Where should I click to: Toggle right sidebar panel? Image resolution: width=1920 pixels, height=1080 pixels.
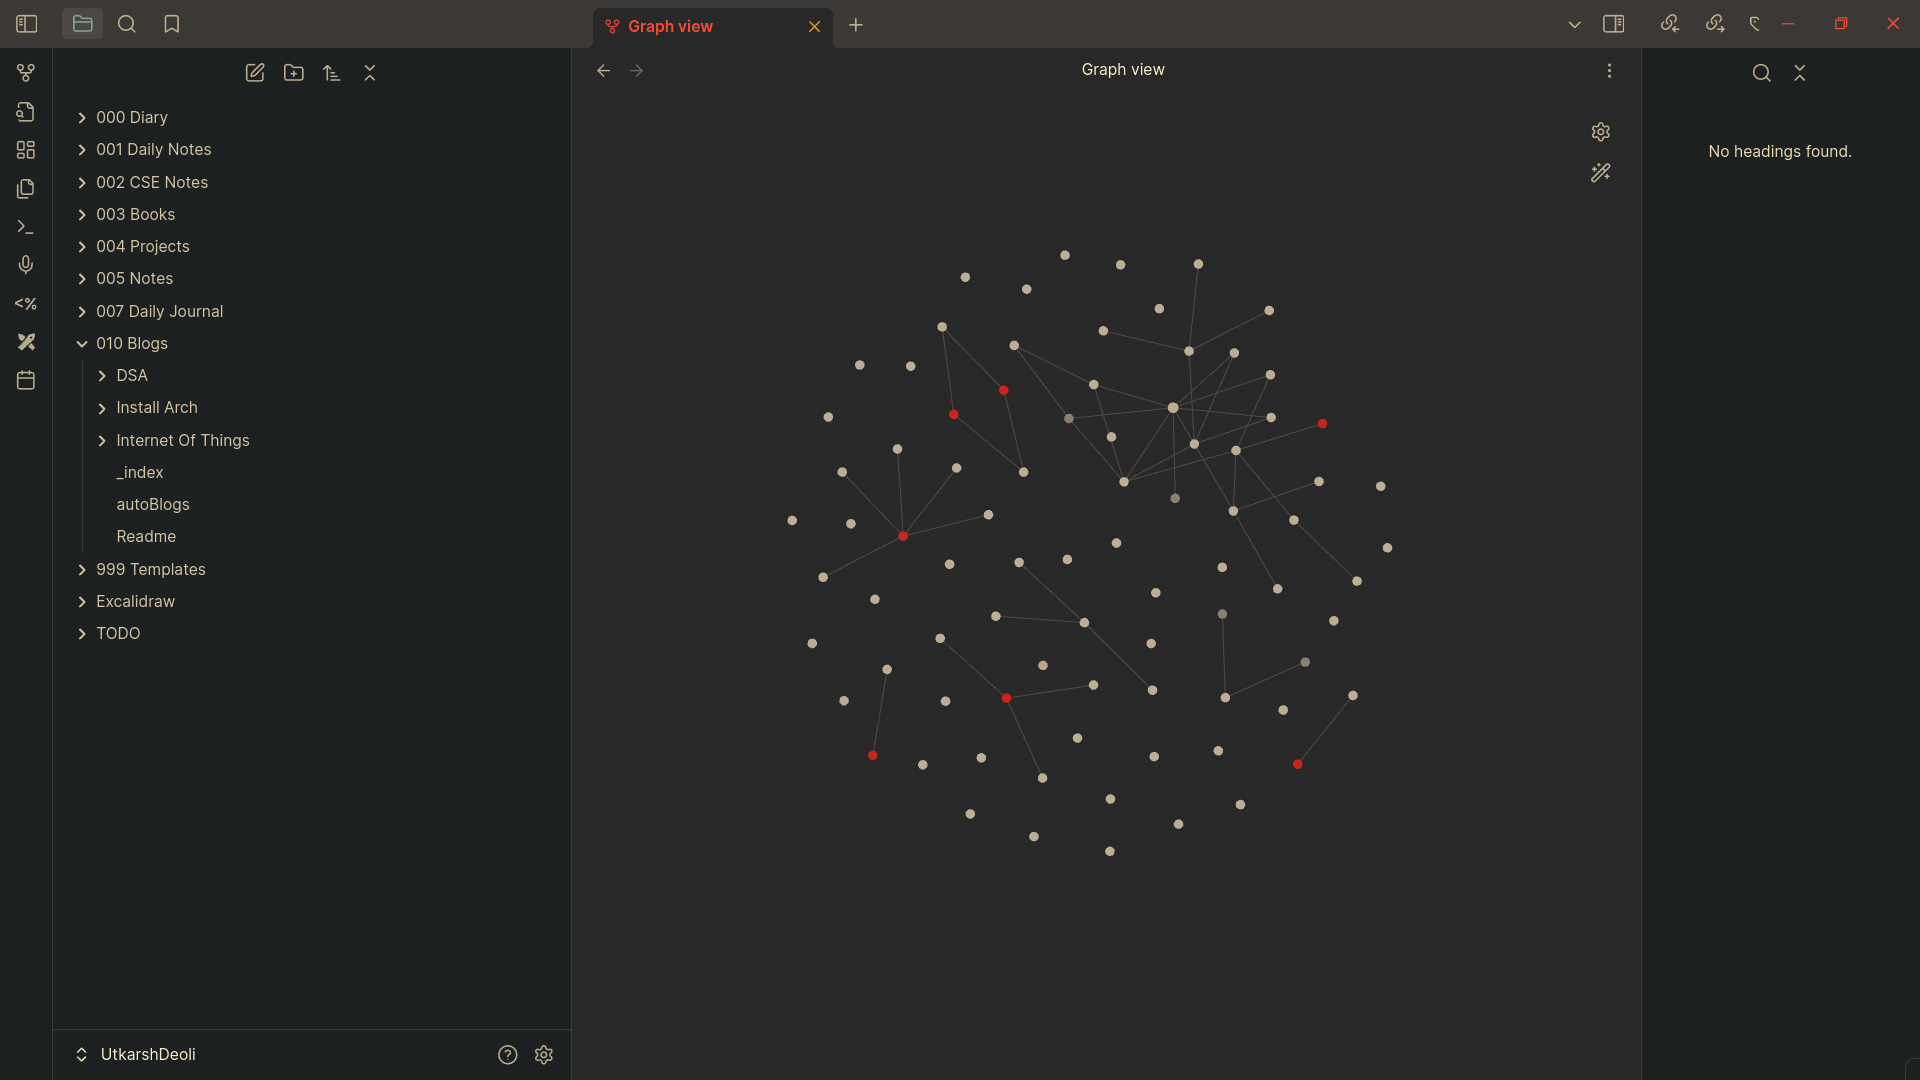[1613, 24]
